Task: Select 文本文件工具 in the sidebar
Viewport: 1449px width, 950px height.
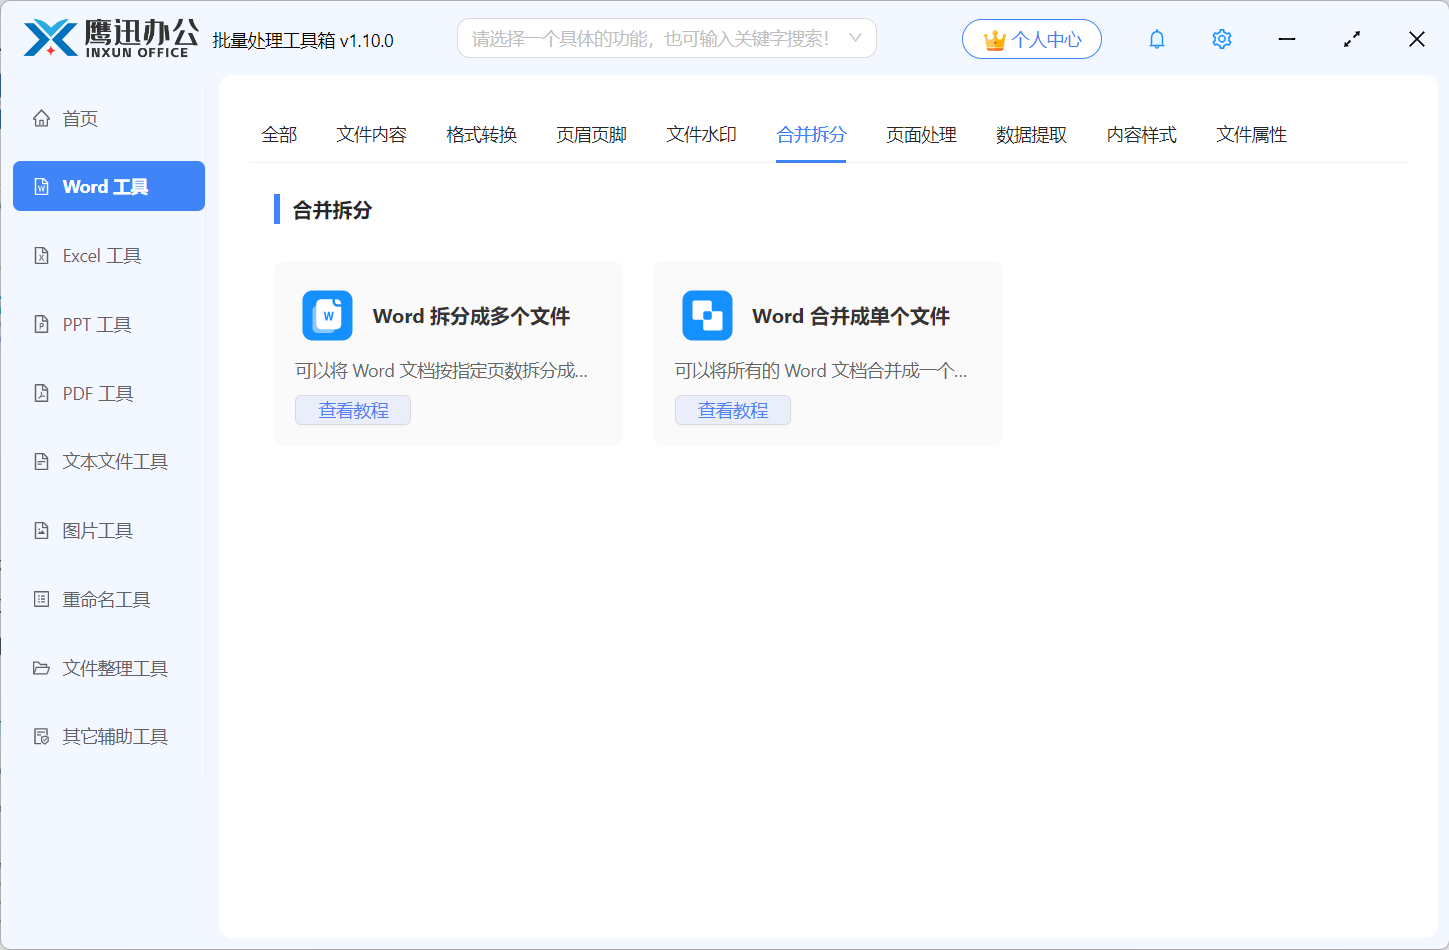Action: tap(109, 461)
